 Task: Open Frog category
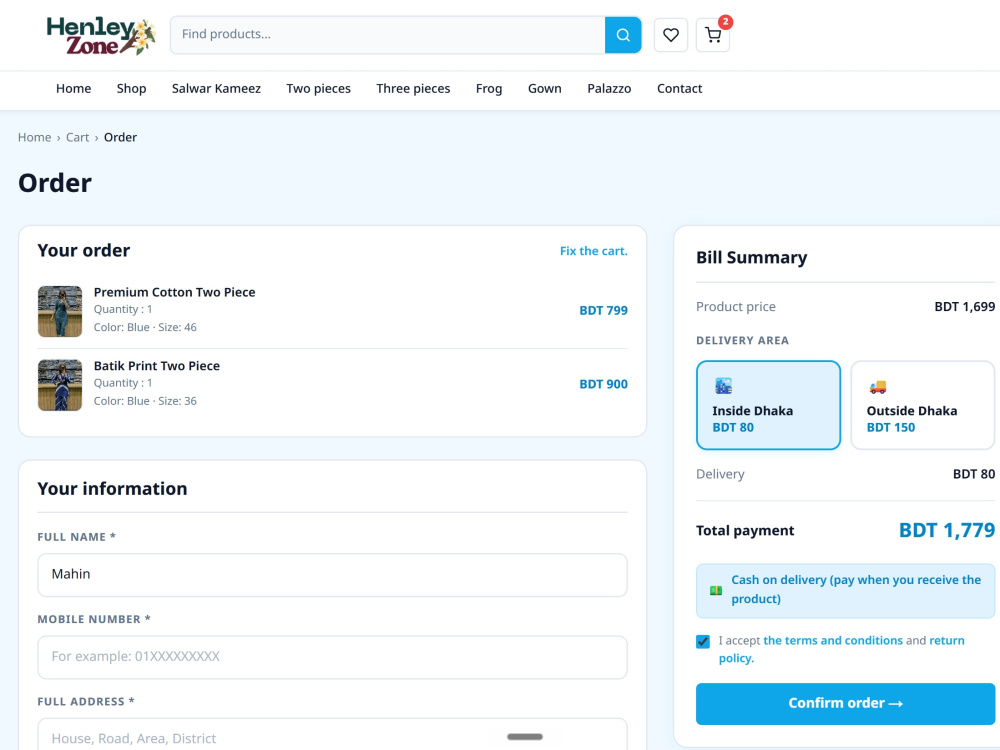pos(489,89)
